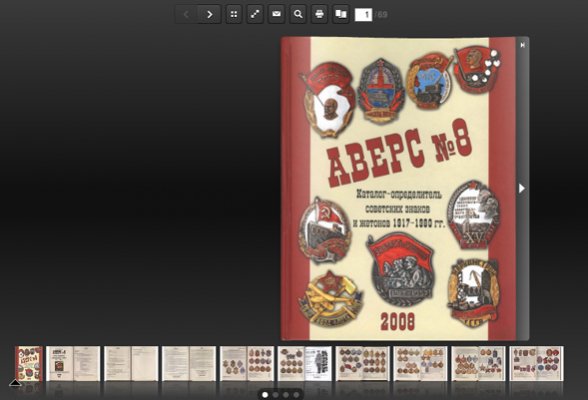Flip to next page with right-edge arrow
This screenshot has height=400, width=588.
522,188
